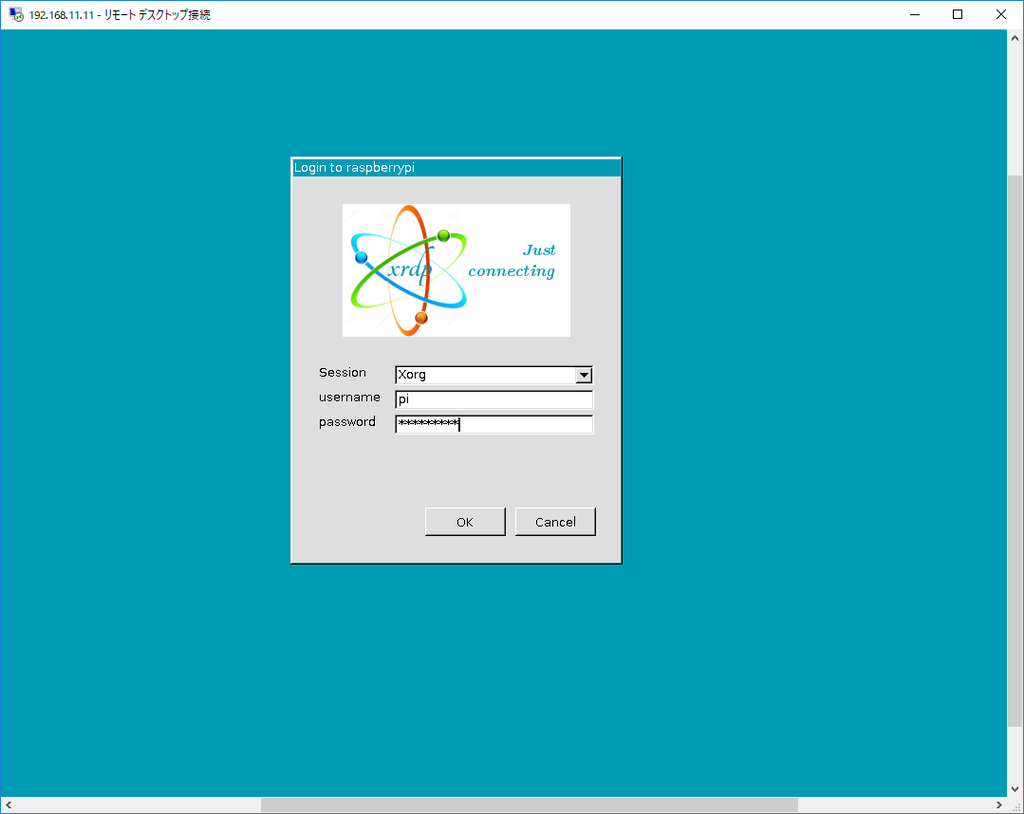Click the vertical scrollbar thumb

click(x=1015, y=451)
